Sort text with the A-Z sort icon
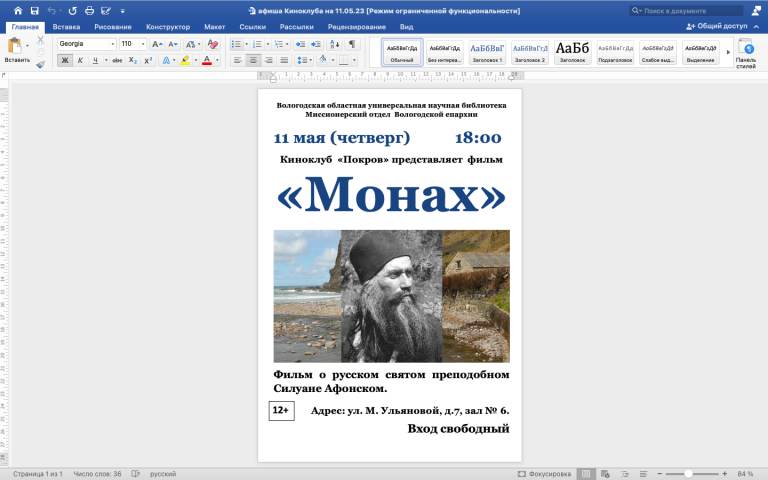 [335, 44]
